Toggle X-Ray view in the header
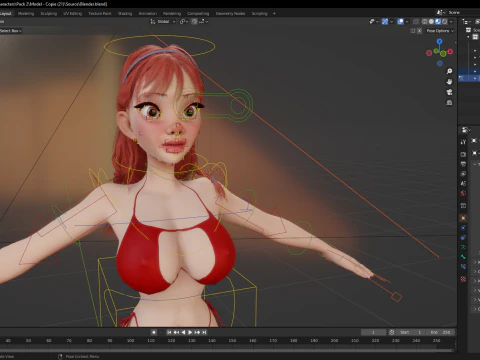Screen dimensions: 480x360 click(x=416, y=22)
